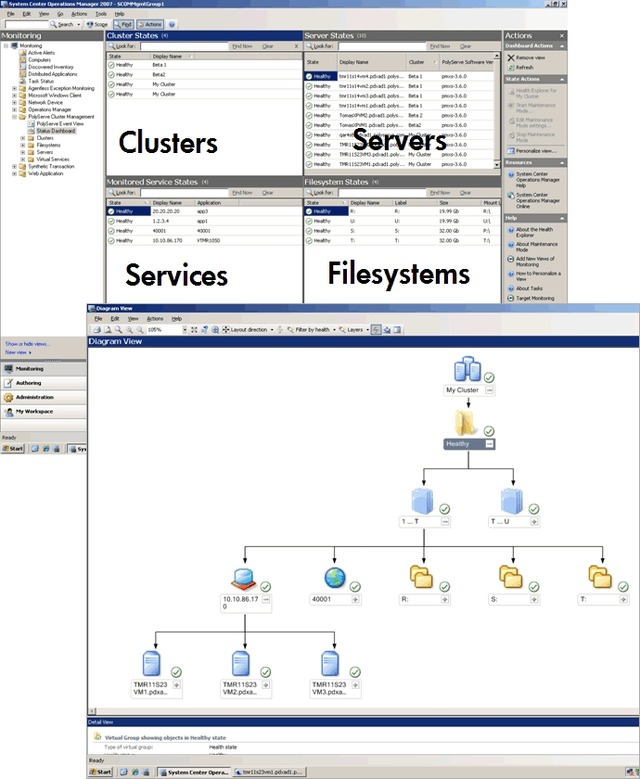640x779 pixels.
Task: Click the blue help icon in main toolbar
Action: point(172,24)
